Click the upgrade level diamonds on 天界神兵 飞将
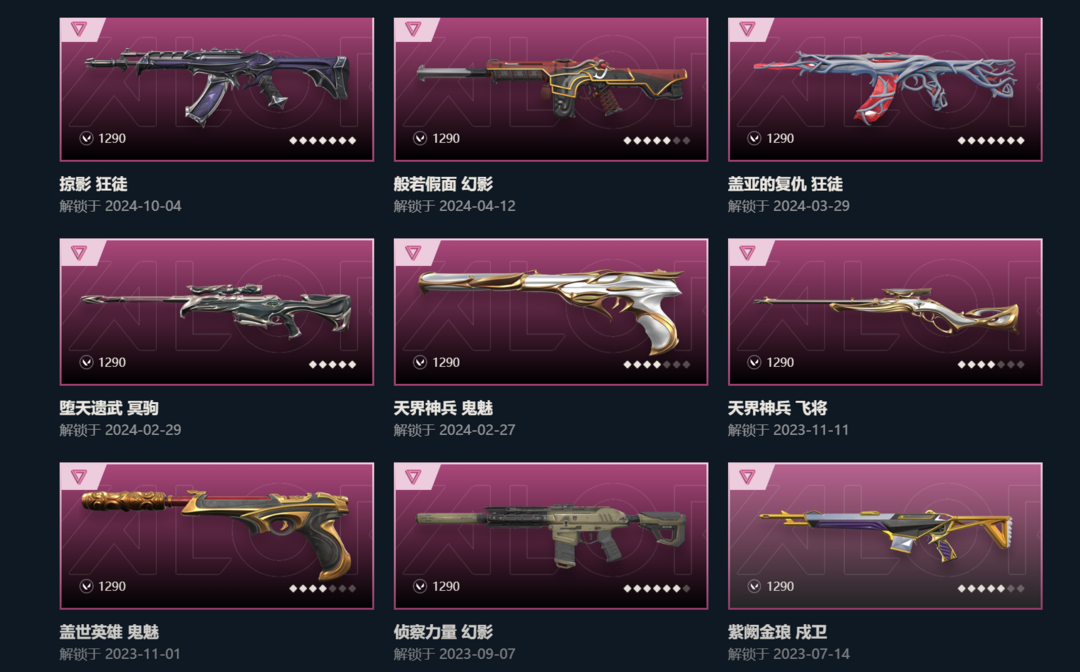This screenshot has height=672, width=1080. point(990,364)
